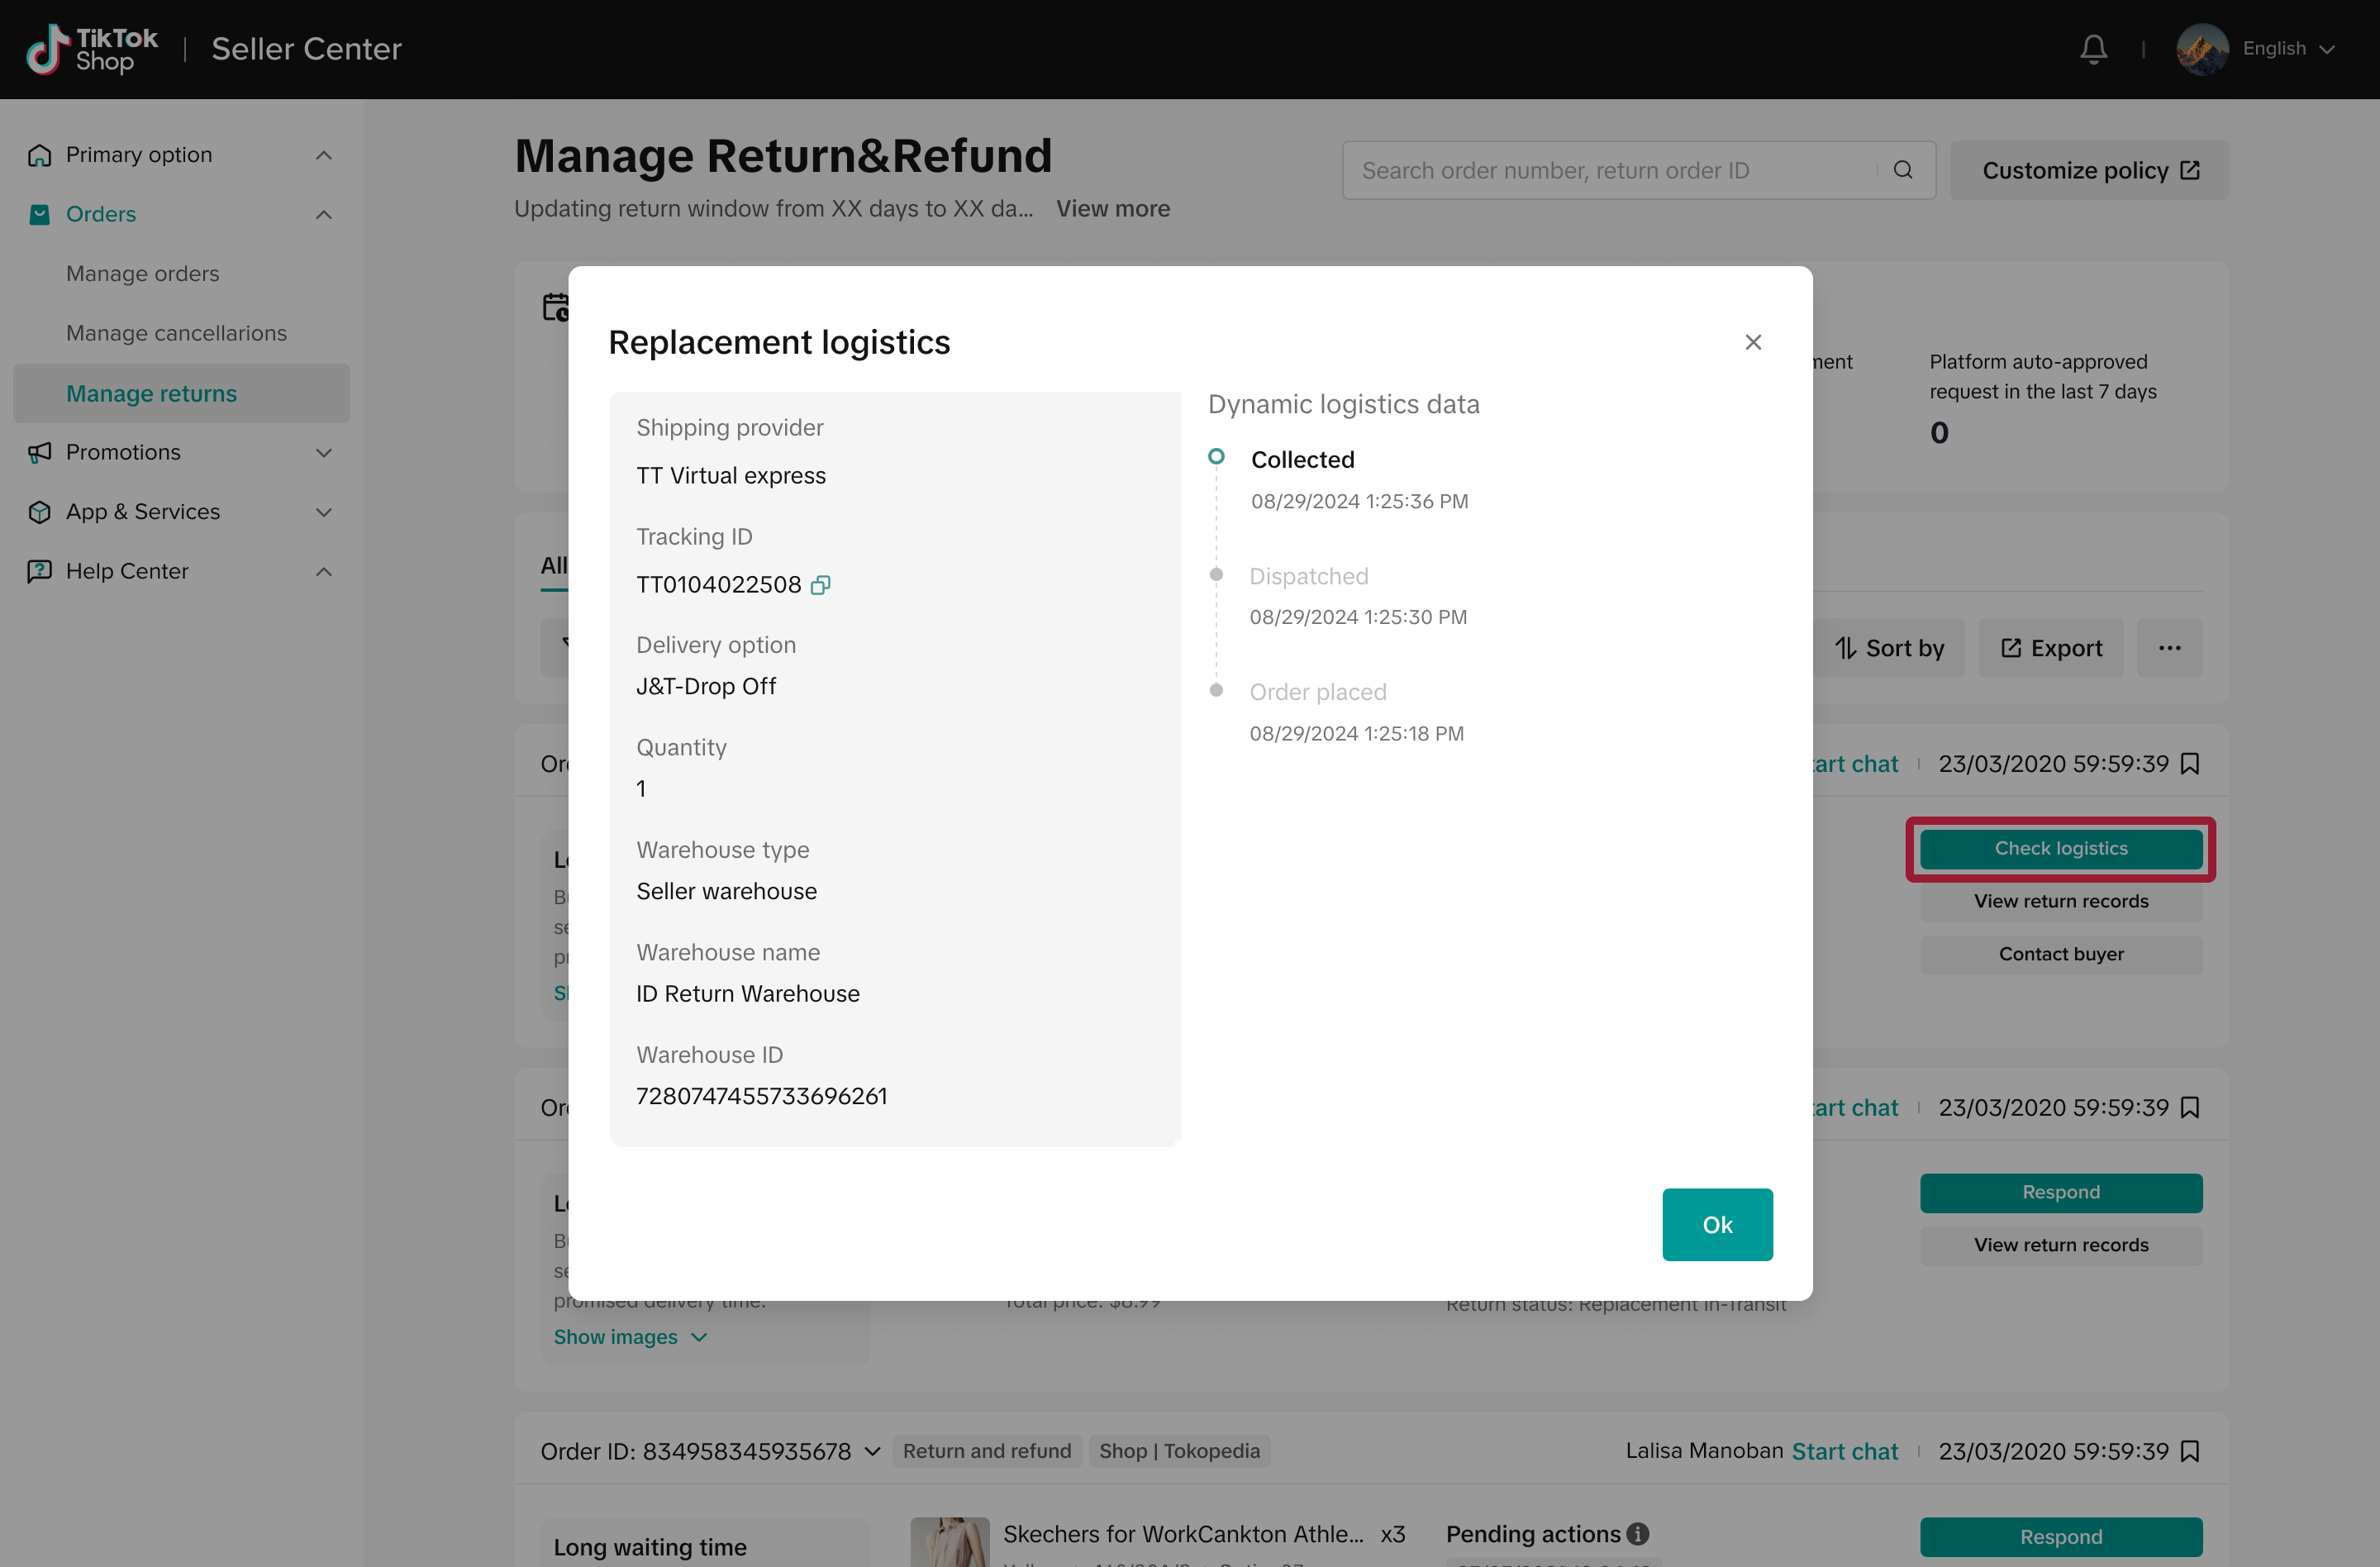
Task: Click the TikTok Shop logo
Action: [92, 49]
